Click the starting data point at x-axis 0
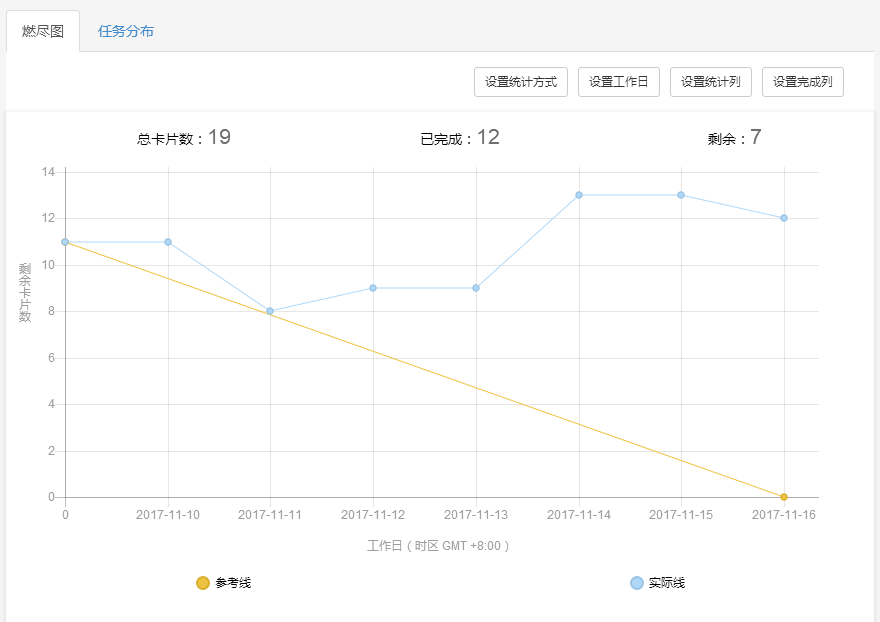The width and height of the screenshot is (880, 622). (65, 242)
